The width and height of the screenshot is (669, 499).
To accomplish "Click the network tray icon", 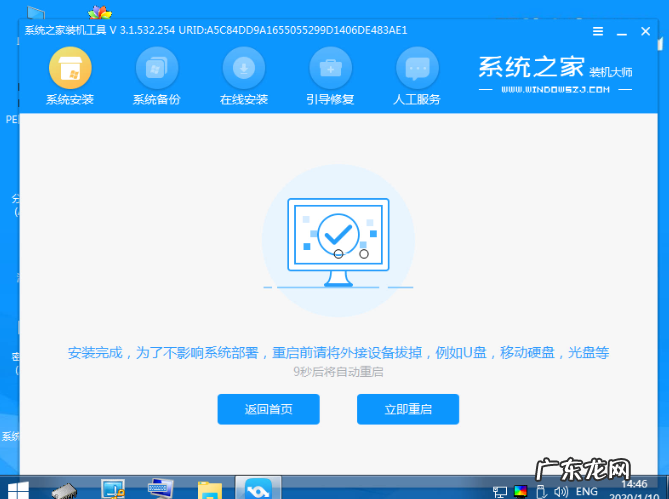I will point(500,492).
